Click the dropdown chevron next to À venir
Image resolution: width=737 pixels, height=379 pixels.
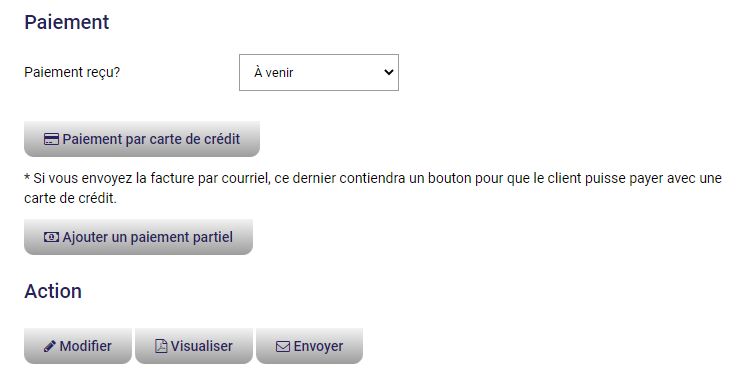[x=388, y=72]
